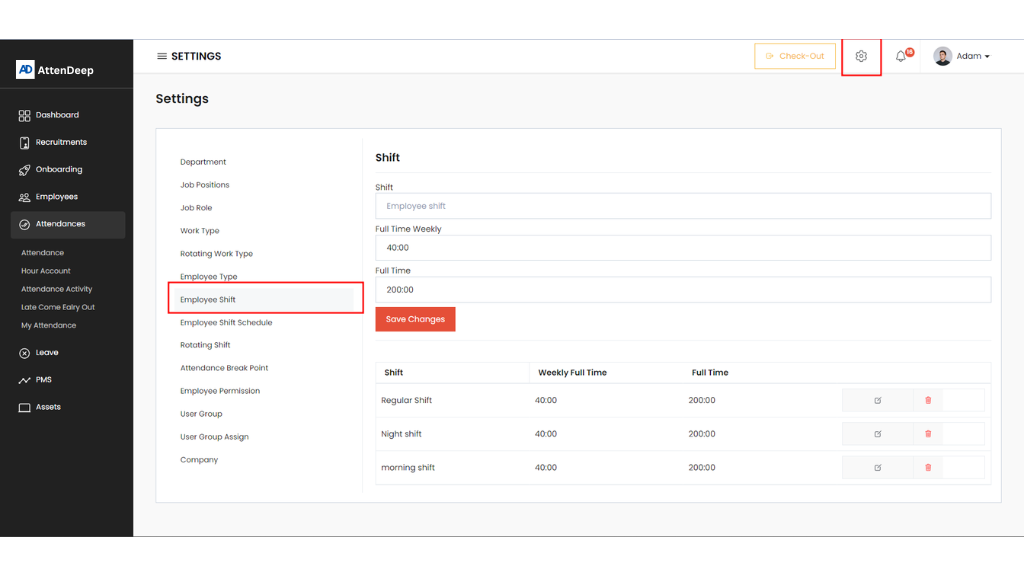Open the notifications bell icon
The width and height of the screenshot is (1024, 576).
click(x=901, y=57)
